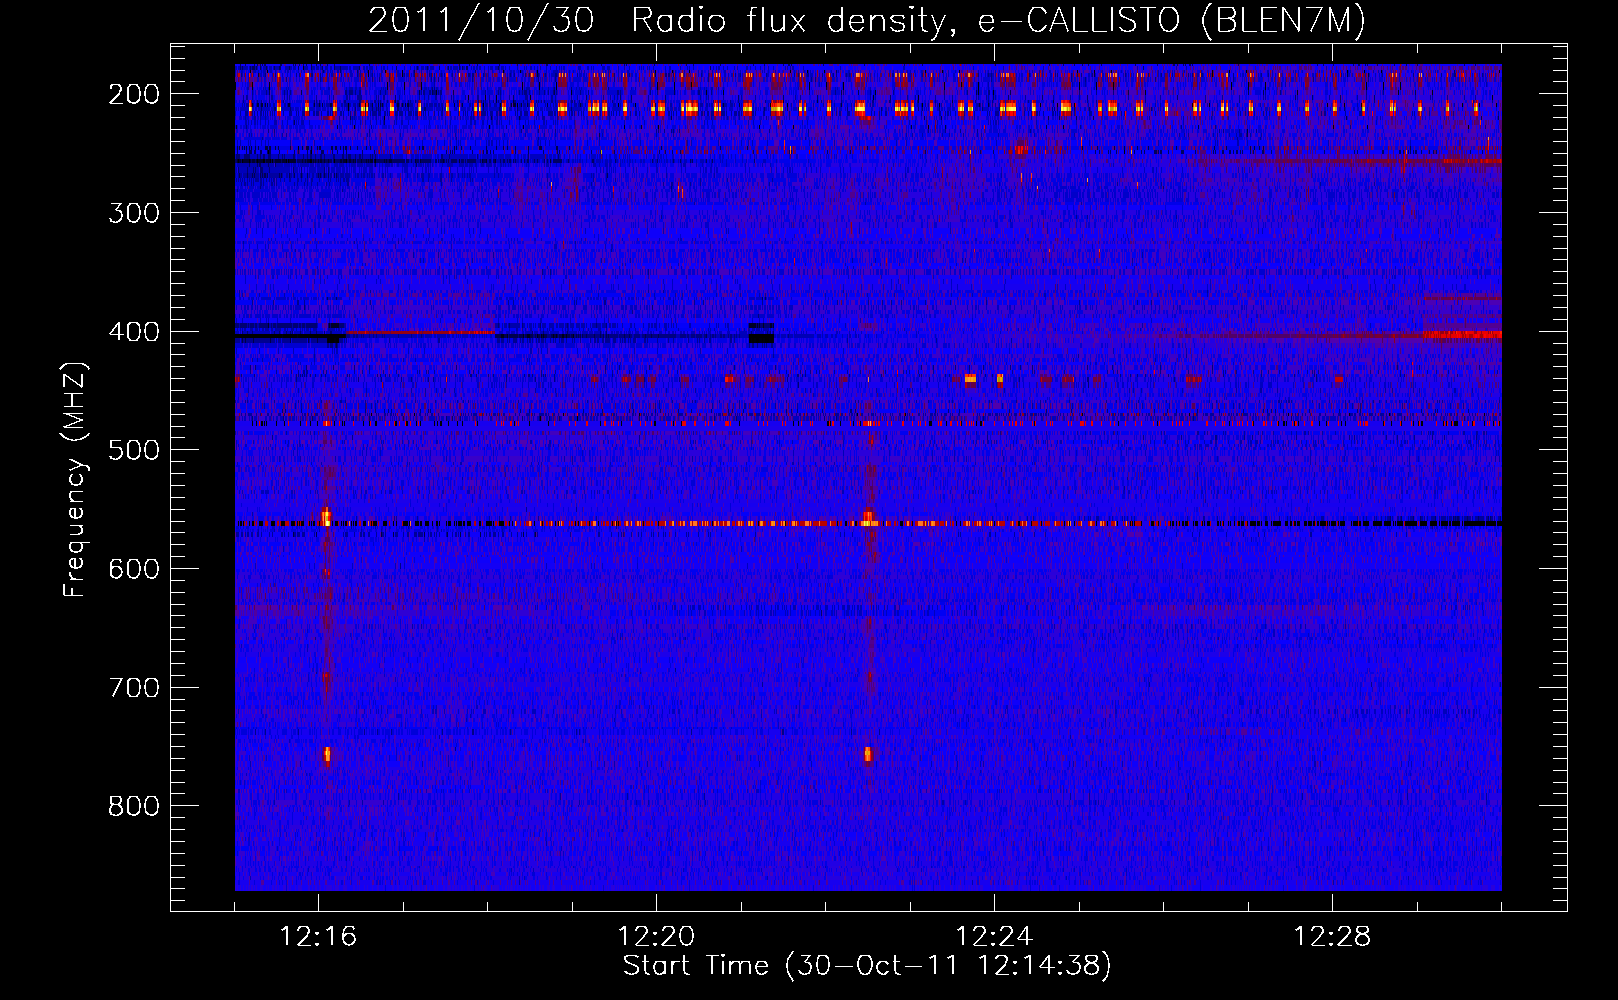
Task: Click the bright spot near 560 MHz at 12:16
Action: click(326, 517)
